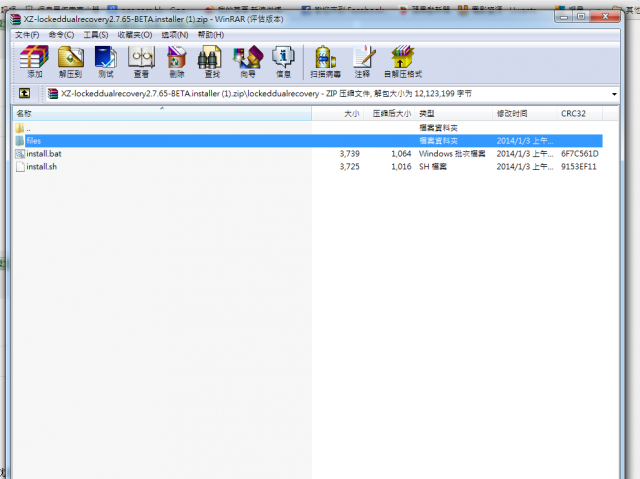Image resolution: width=640 pixels, height=479 pixels.
Task: Run the virus scan (扫描病毒) tool
Action: coord(325,61)
